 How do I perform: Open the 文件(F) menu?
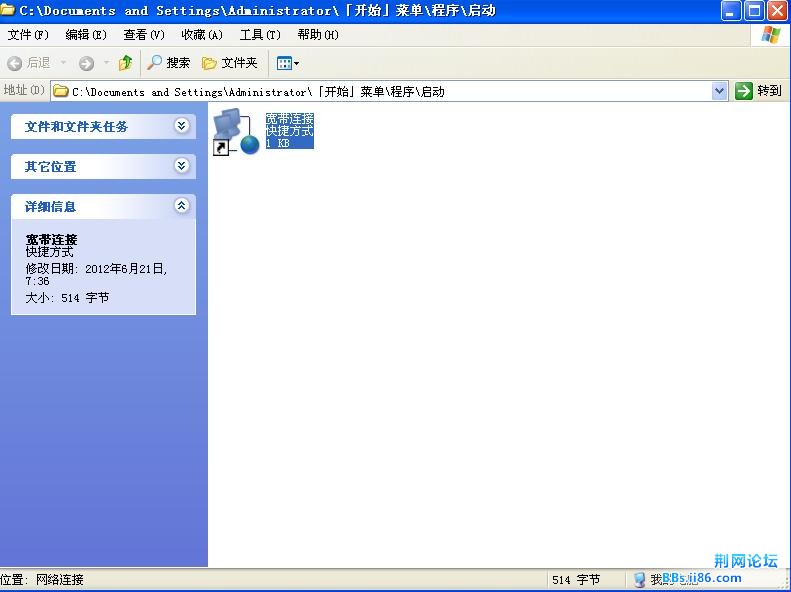tap(28, 35)
